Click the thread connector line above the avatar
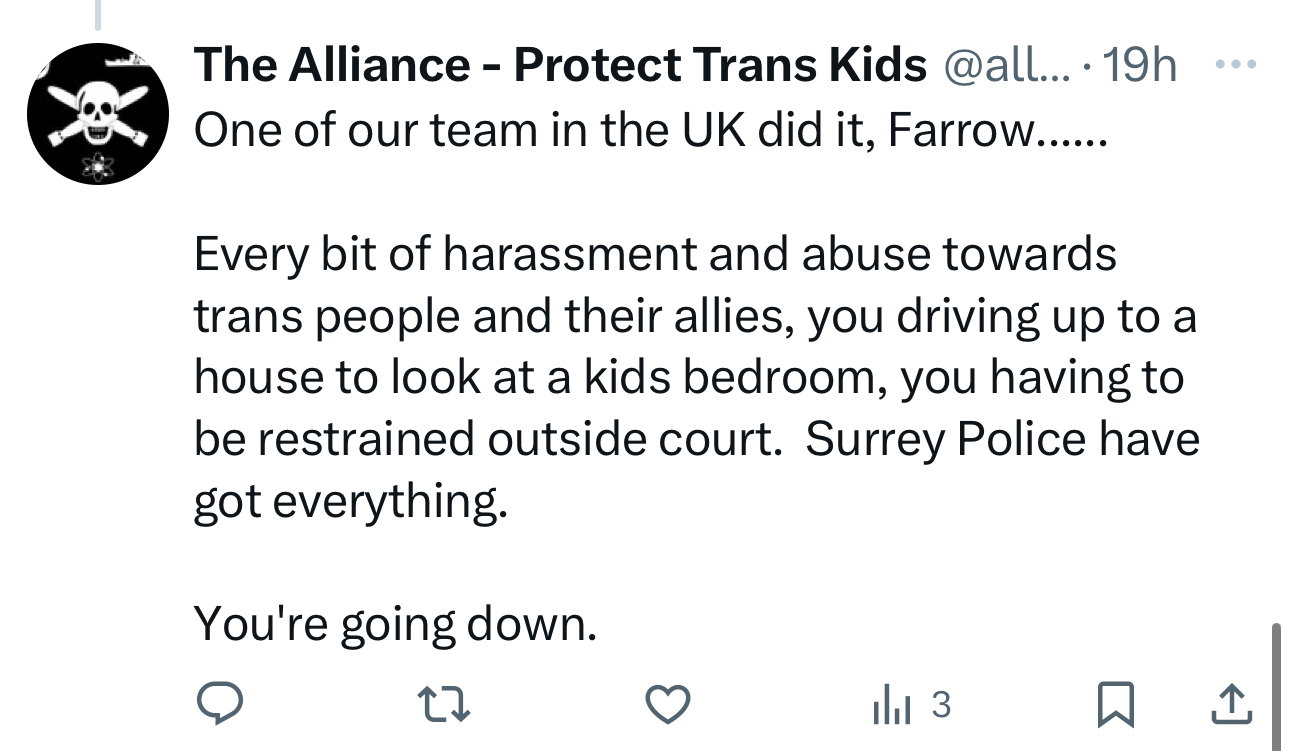1290x751 pixels. point(98,14)
